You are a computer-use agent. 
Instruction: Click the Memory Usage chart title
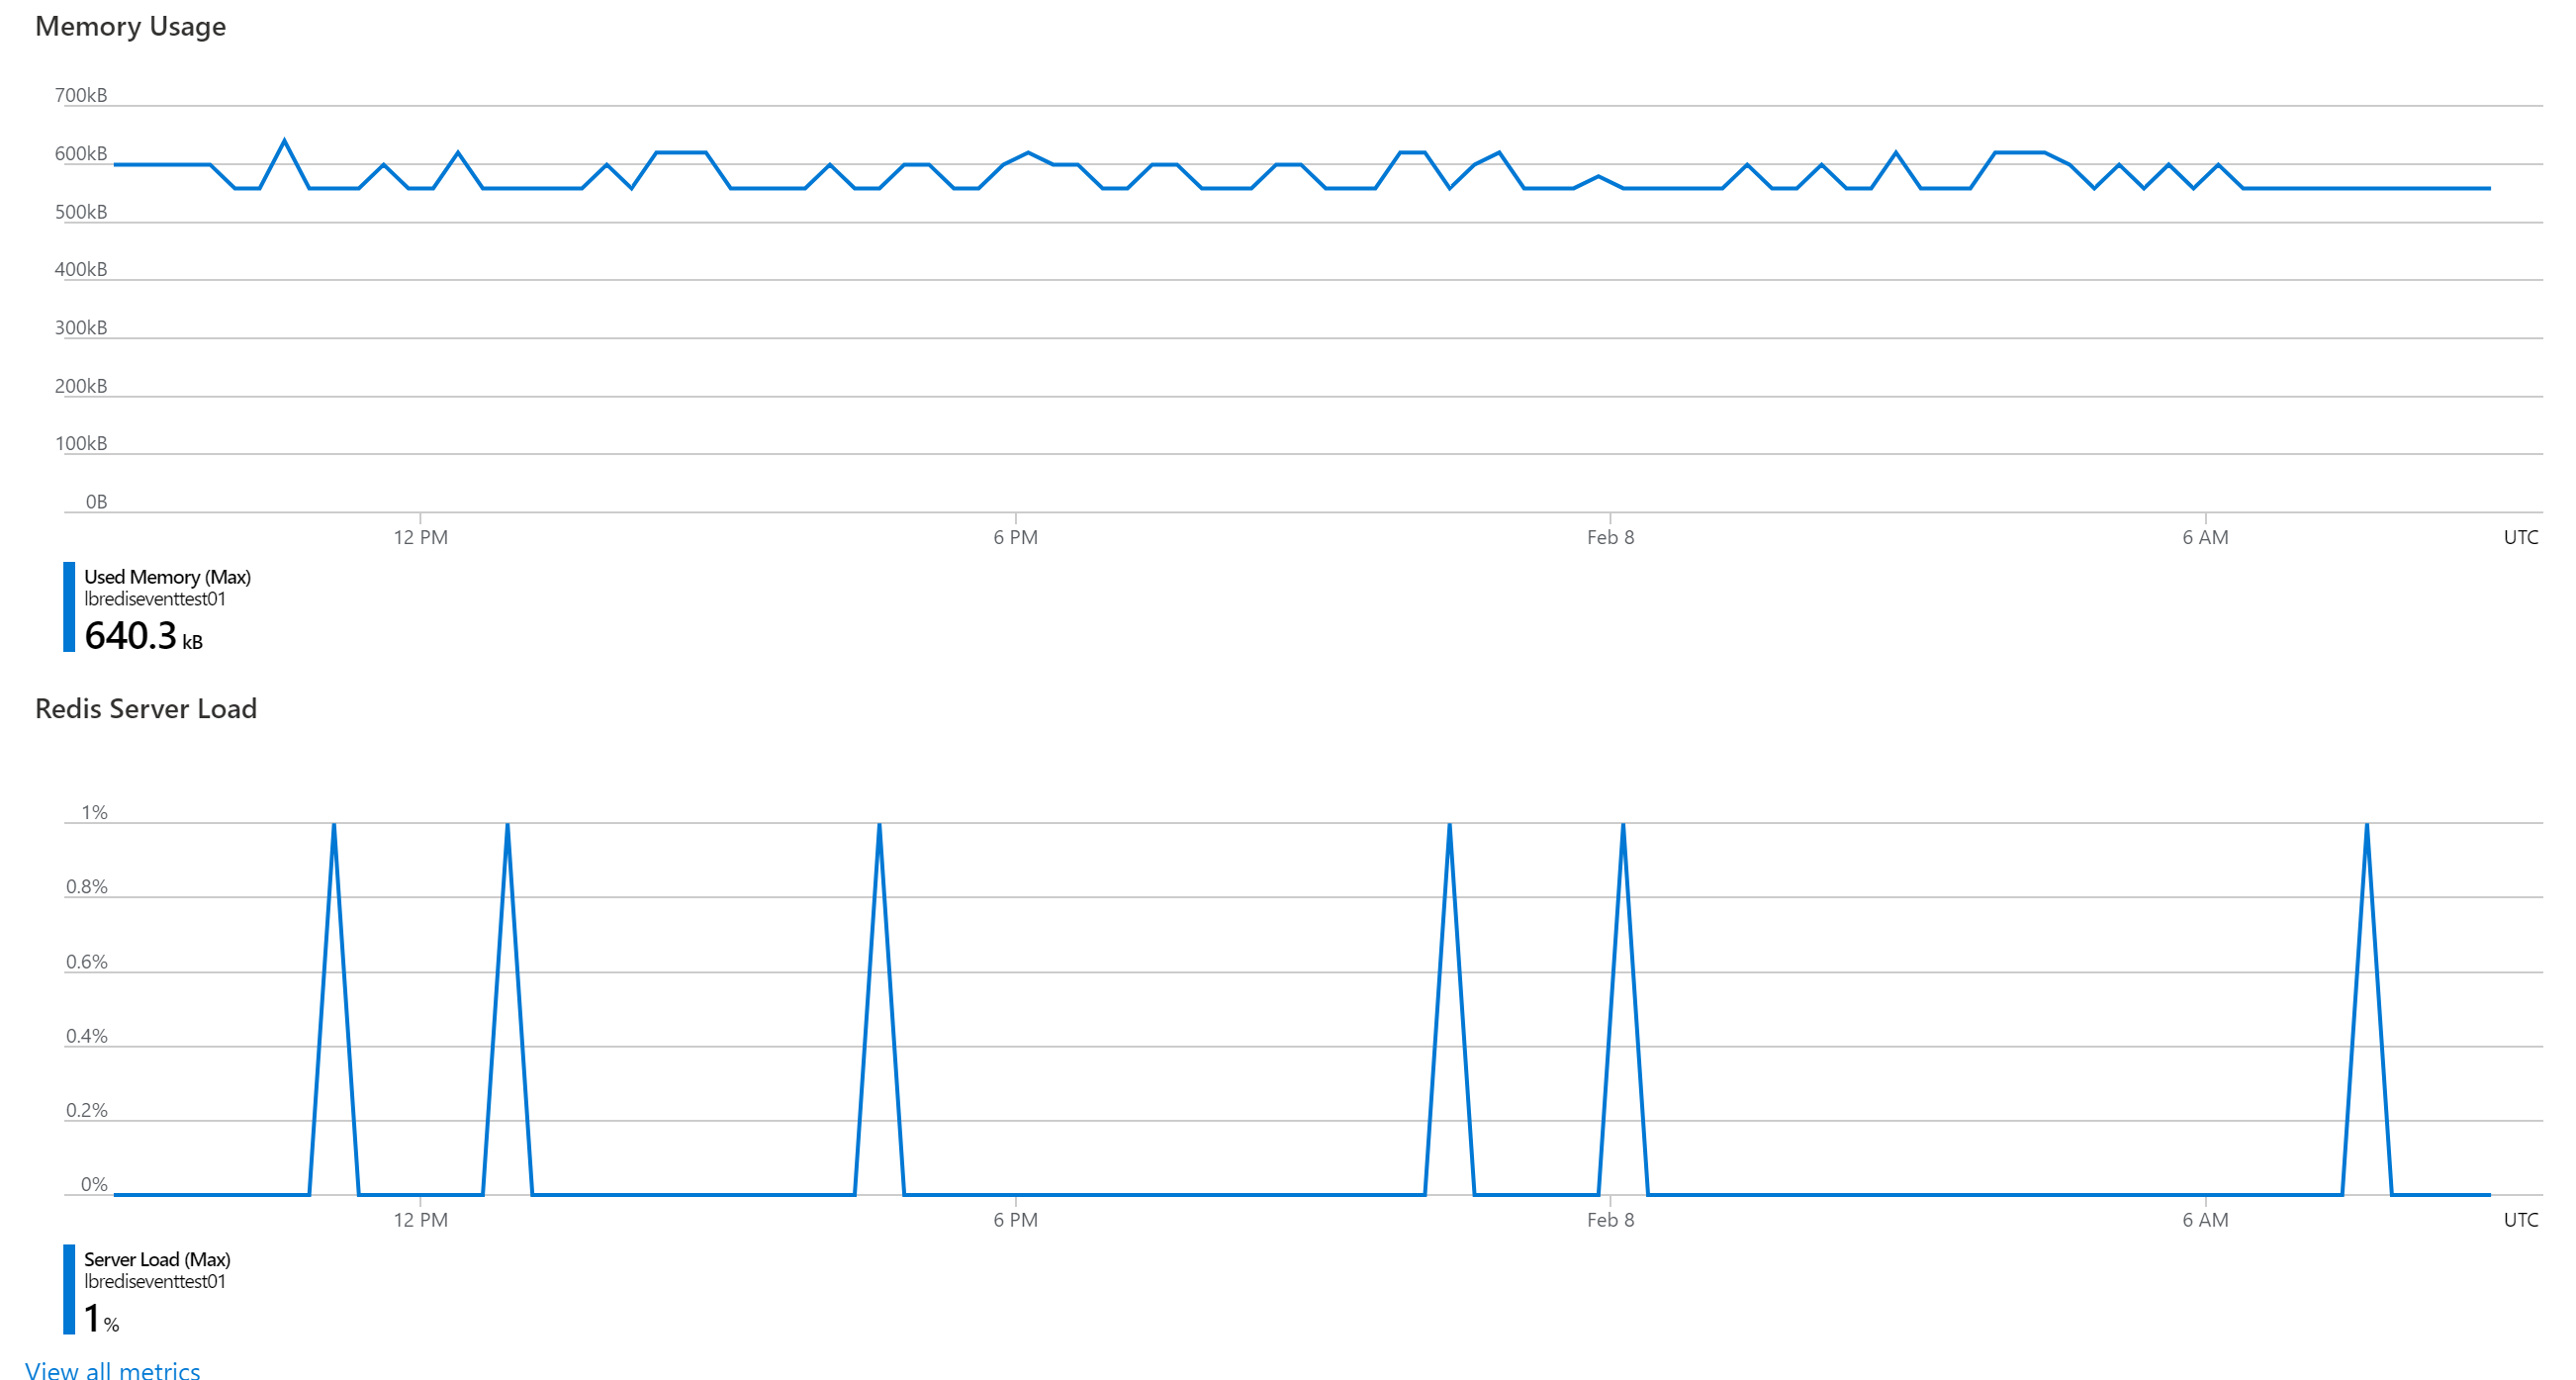tap(130, 26)
